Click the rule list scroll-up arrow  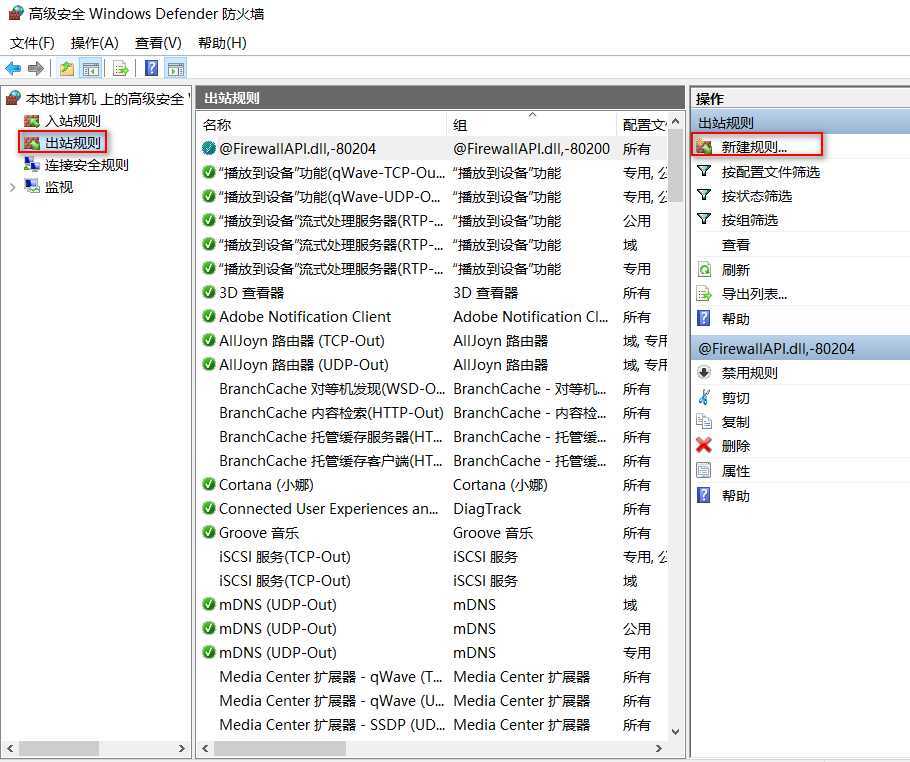pos(676,121)
